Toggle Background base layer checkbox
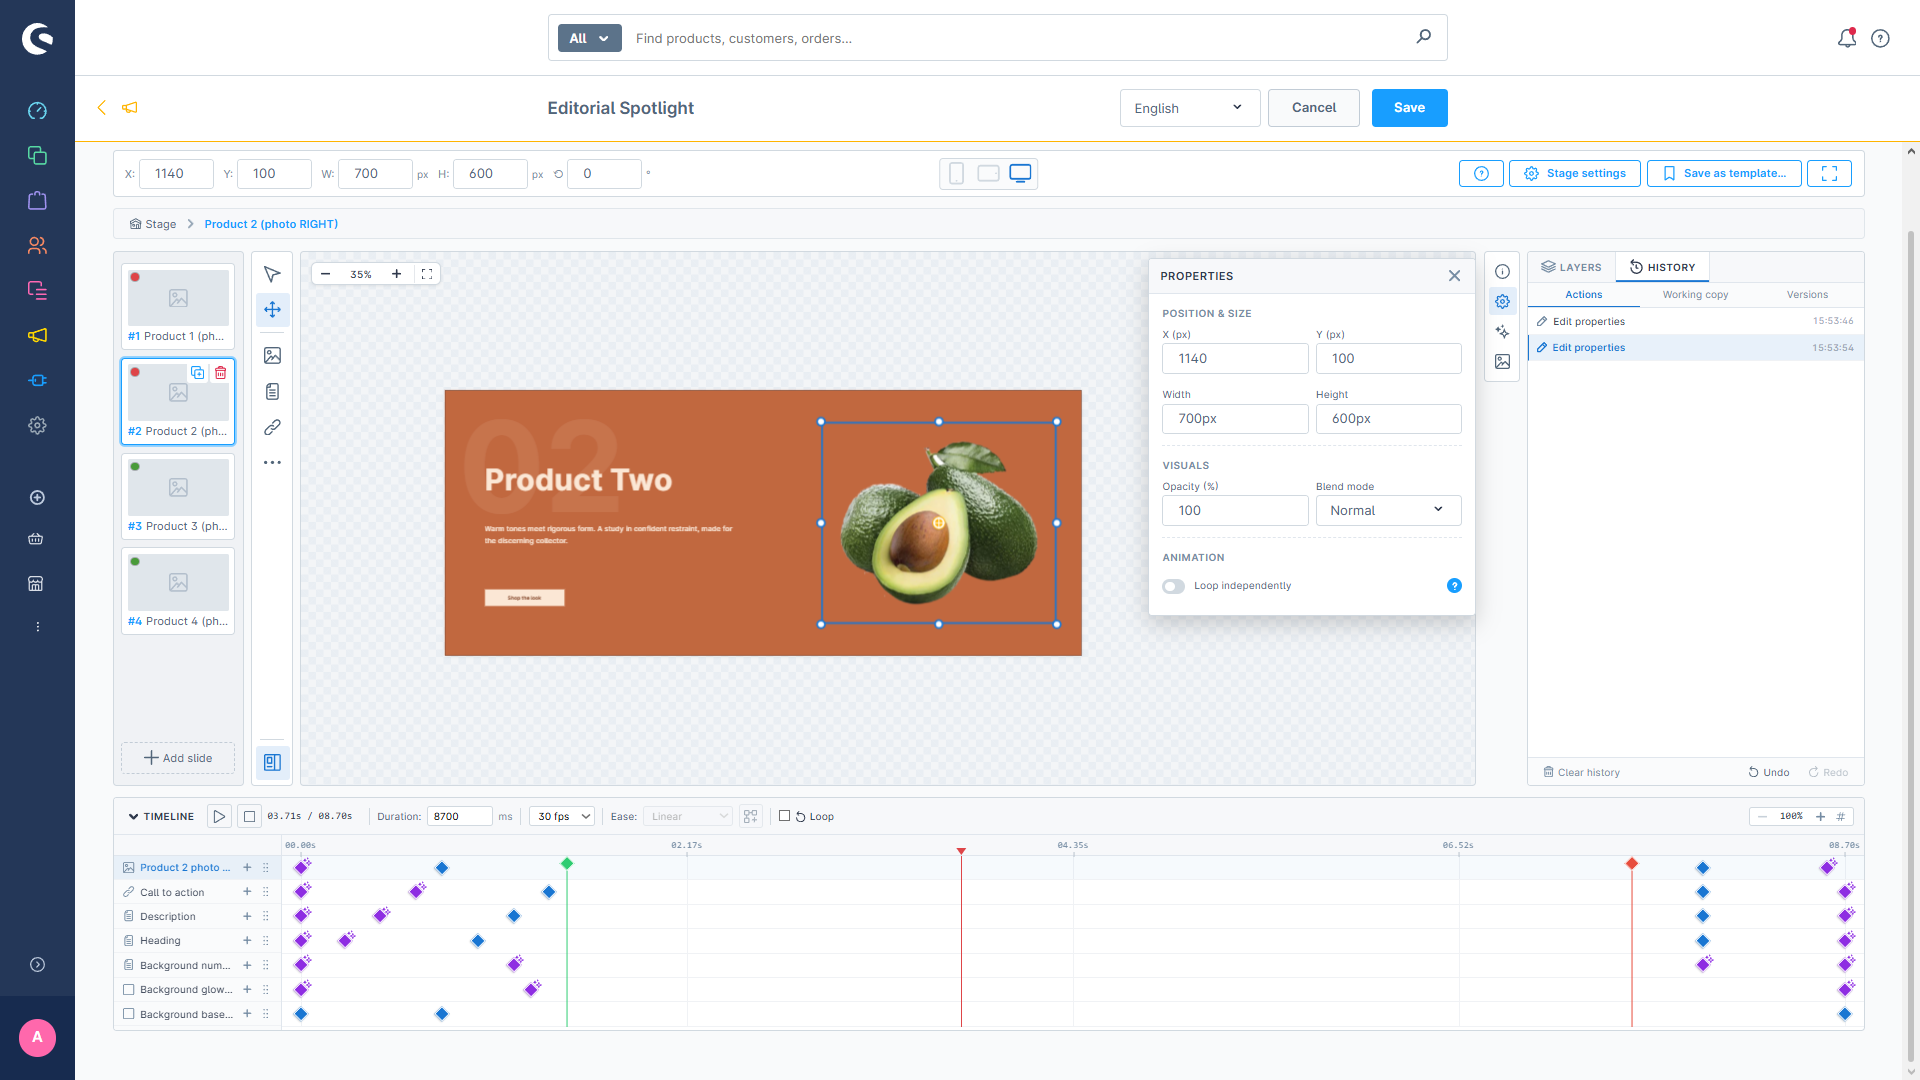Screen dimensions: 1920x1080 tap(128, 1014)
